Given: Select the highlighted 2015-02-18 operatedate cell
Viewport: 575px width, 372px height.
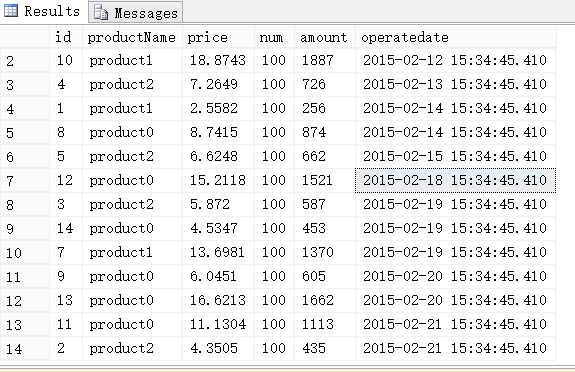Looking at the screenshot, I should [455, 180].
